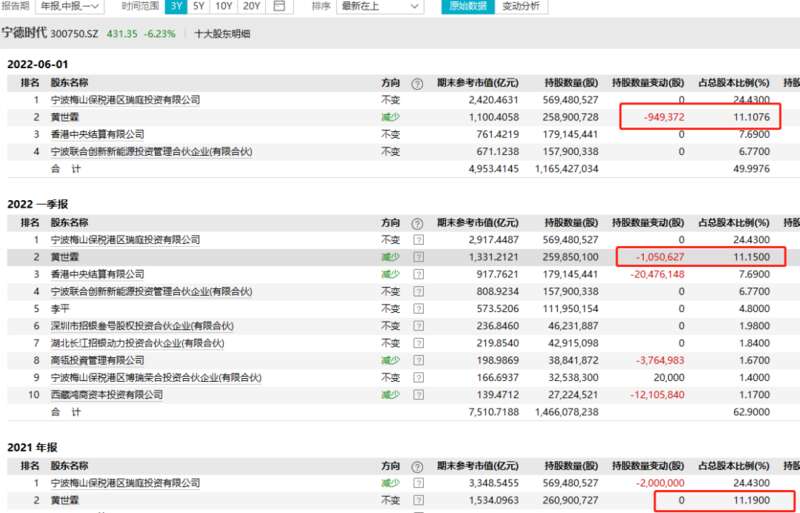Open 宁波梅山保税港区瑞庭投资有限公司 in 2022-06-01 table
The height and width of the screenshot is (513, 800).
click(125, 100)
